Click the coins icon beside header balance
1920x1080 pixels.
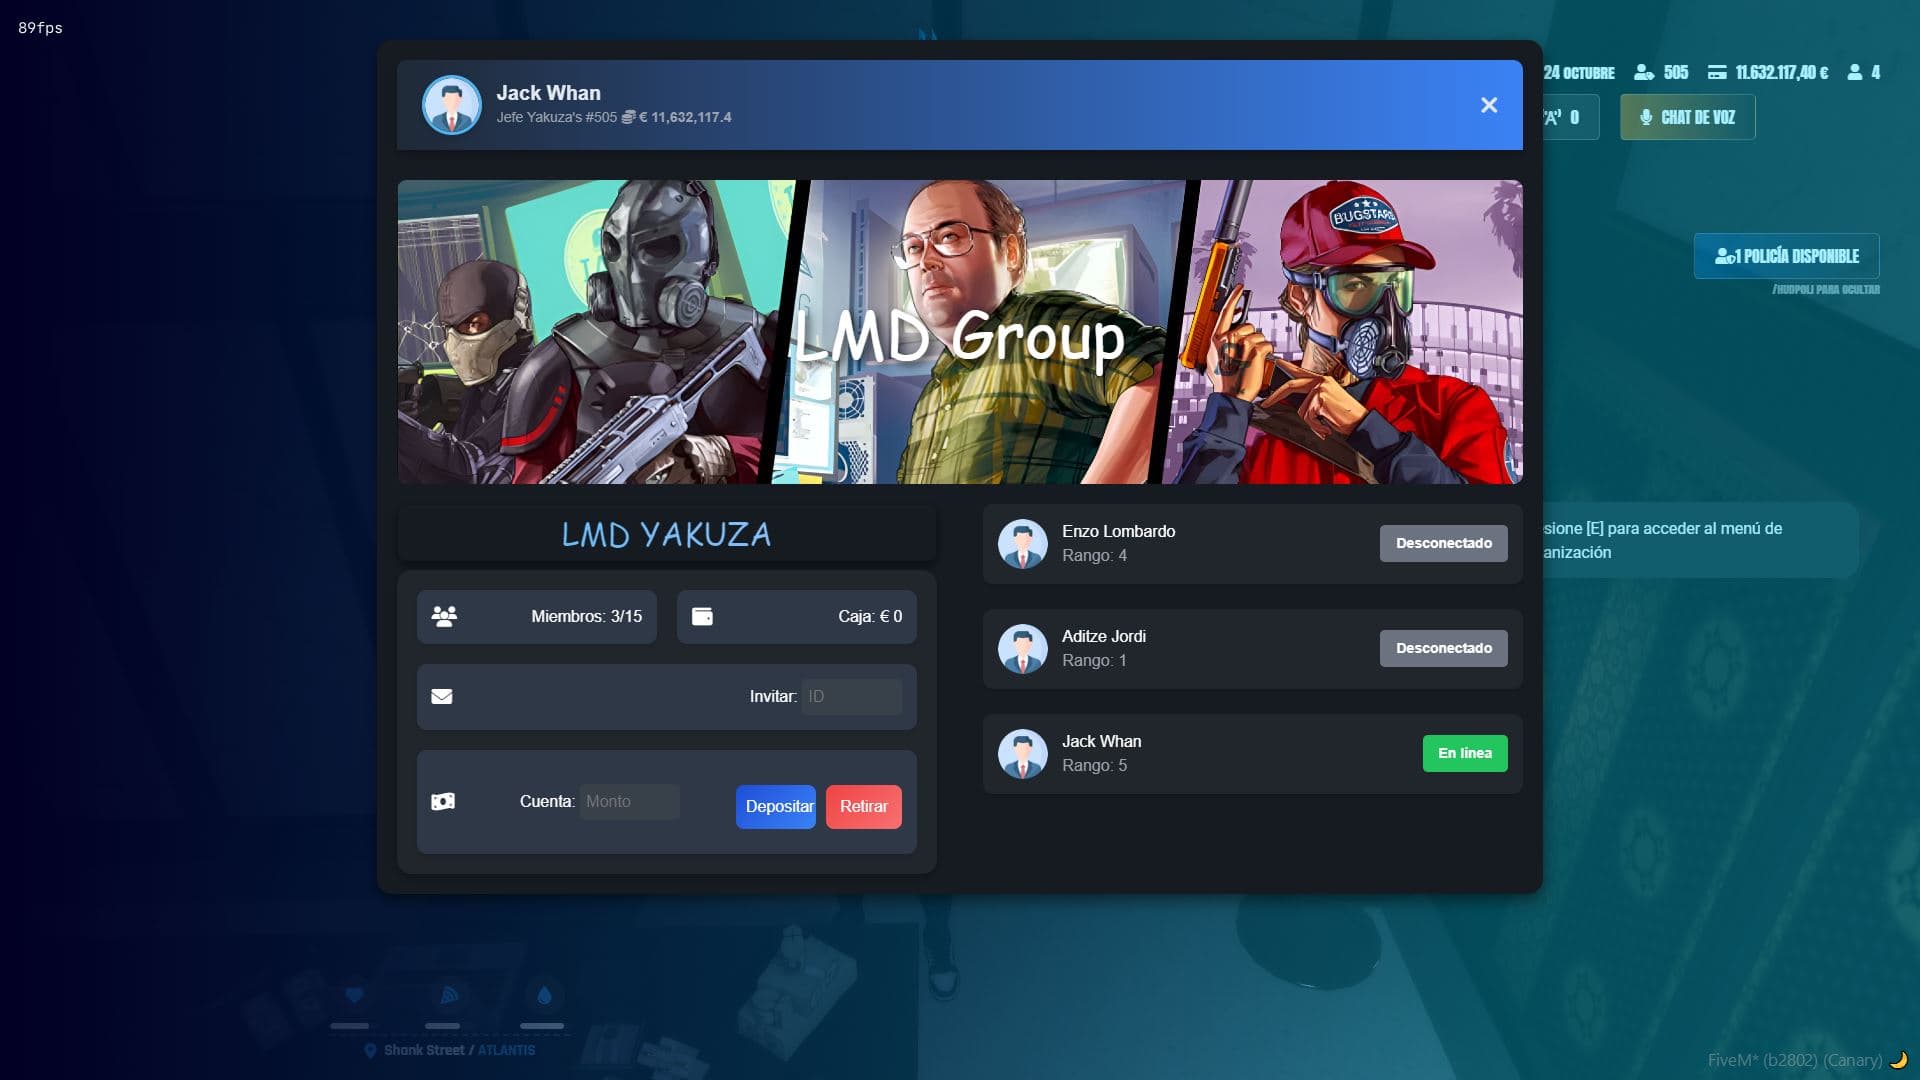coord(628,117)
